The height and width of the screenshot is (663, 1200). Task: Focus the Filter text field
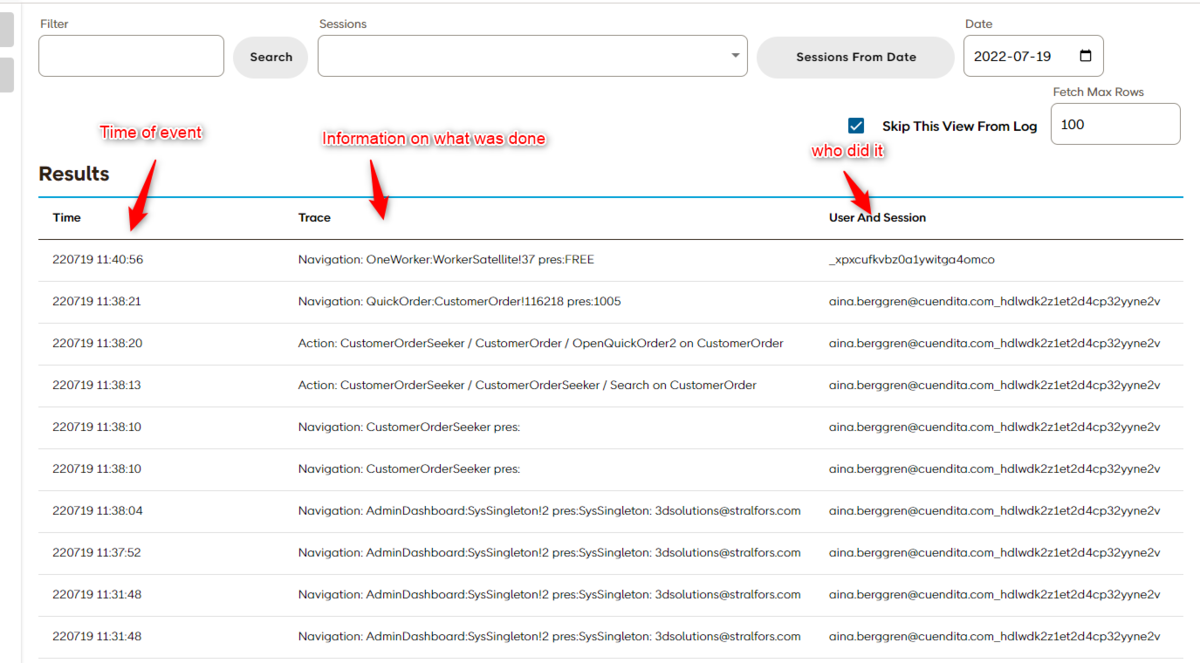(131, 56)
